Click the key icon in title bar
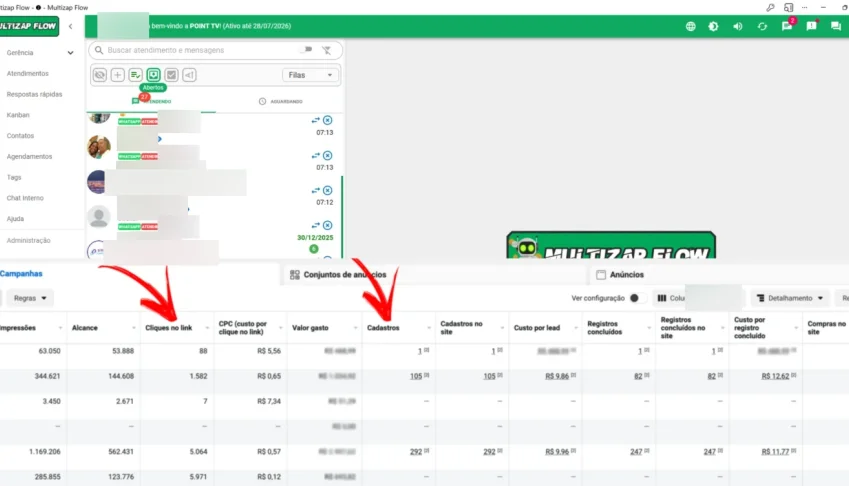The image size is (849, 486). [x=770, y=8]
